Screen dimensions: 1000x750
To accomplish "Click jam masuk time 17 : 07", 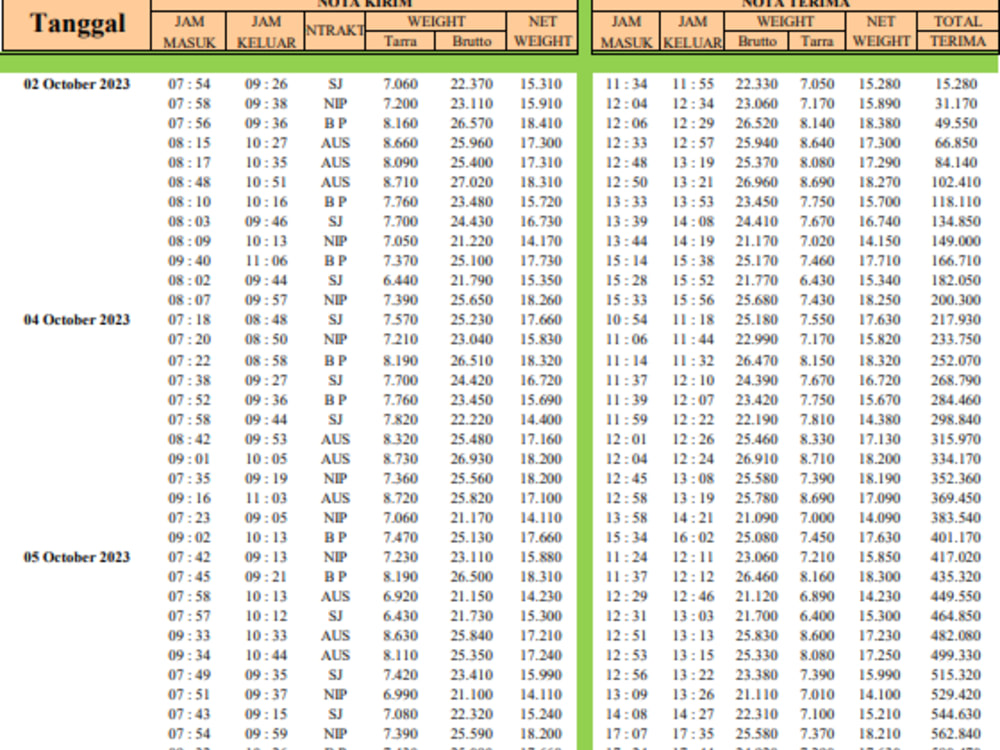I will 626,734.
